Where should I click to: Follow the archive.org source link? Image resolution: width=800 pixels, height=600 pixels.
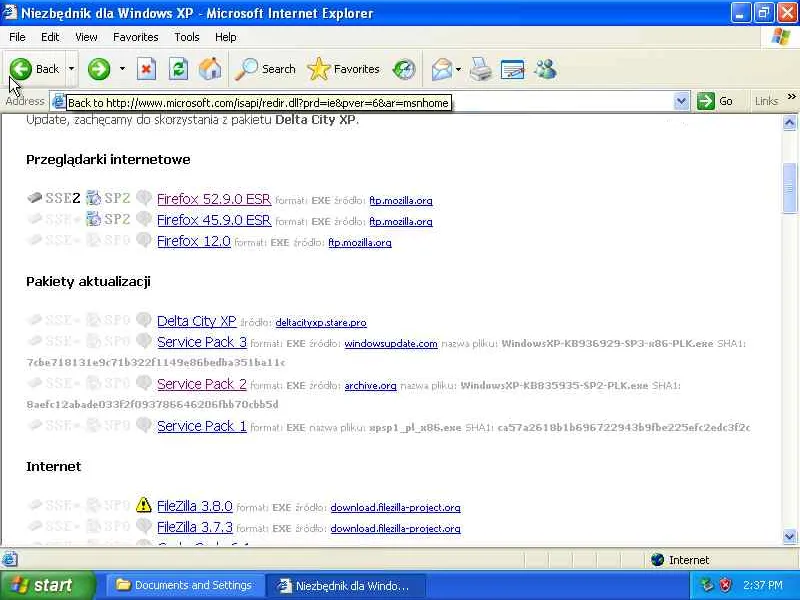point(370,385)
